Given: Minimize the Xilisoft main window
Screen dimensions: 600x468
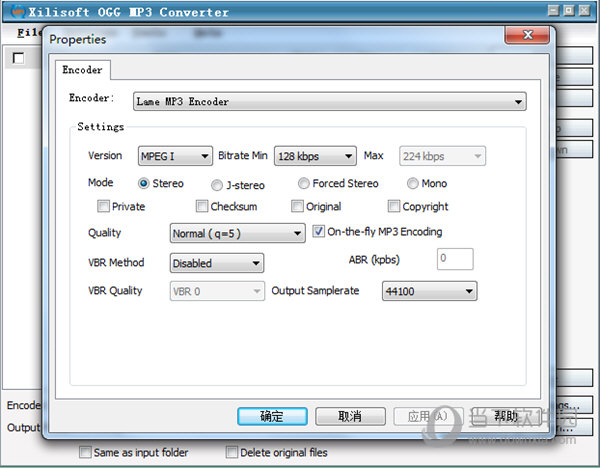Looking at the screenshot, I should click(x=553, y=11).
